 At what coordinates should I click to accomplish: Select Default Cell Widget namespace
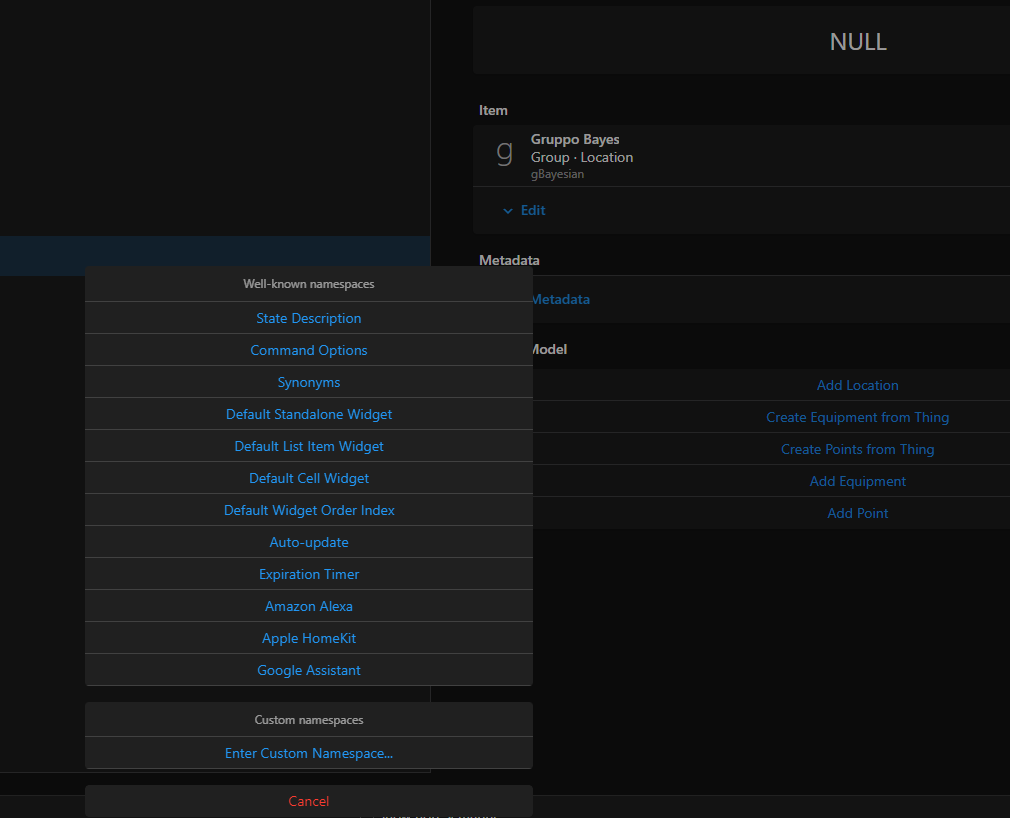[308, 477]
